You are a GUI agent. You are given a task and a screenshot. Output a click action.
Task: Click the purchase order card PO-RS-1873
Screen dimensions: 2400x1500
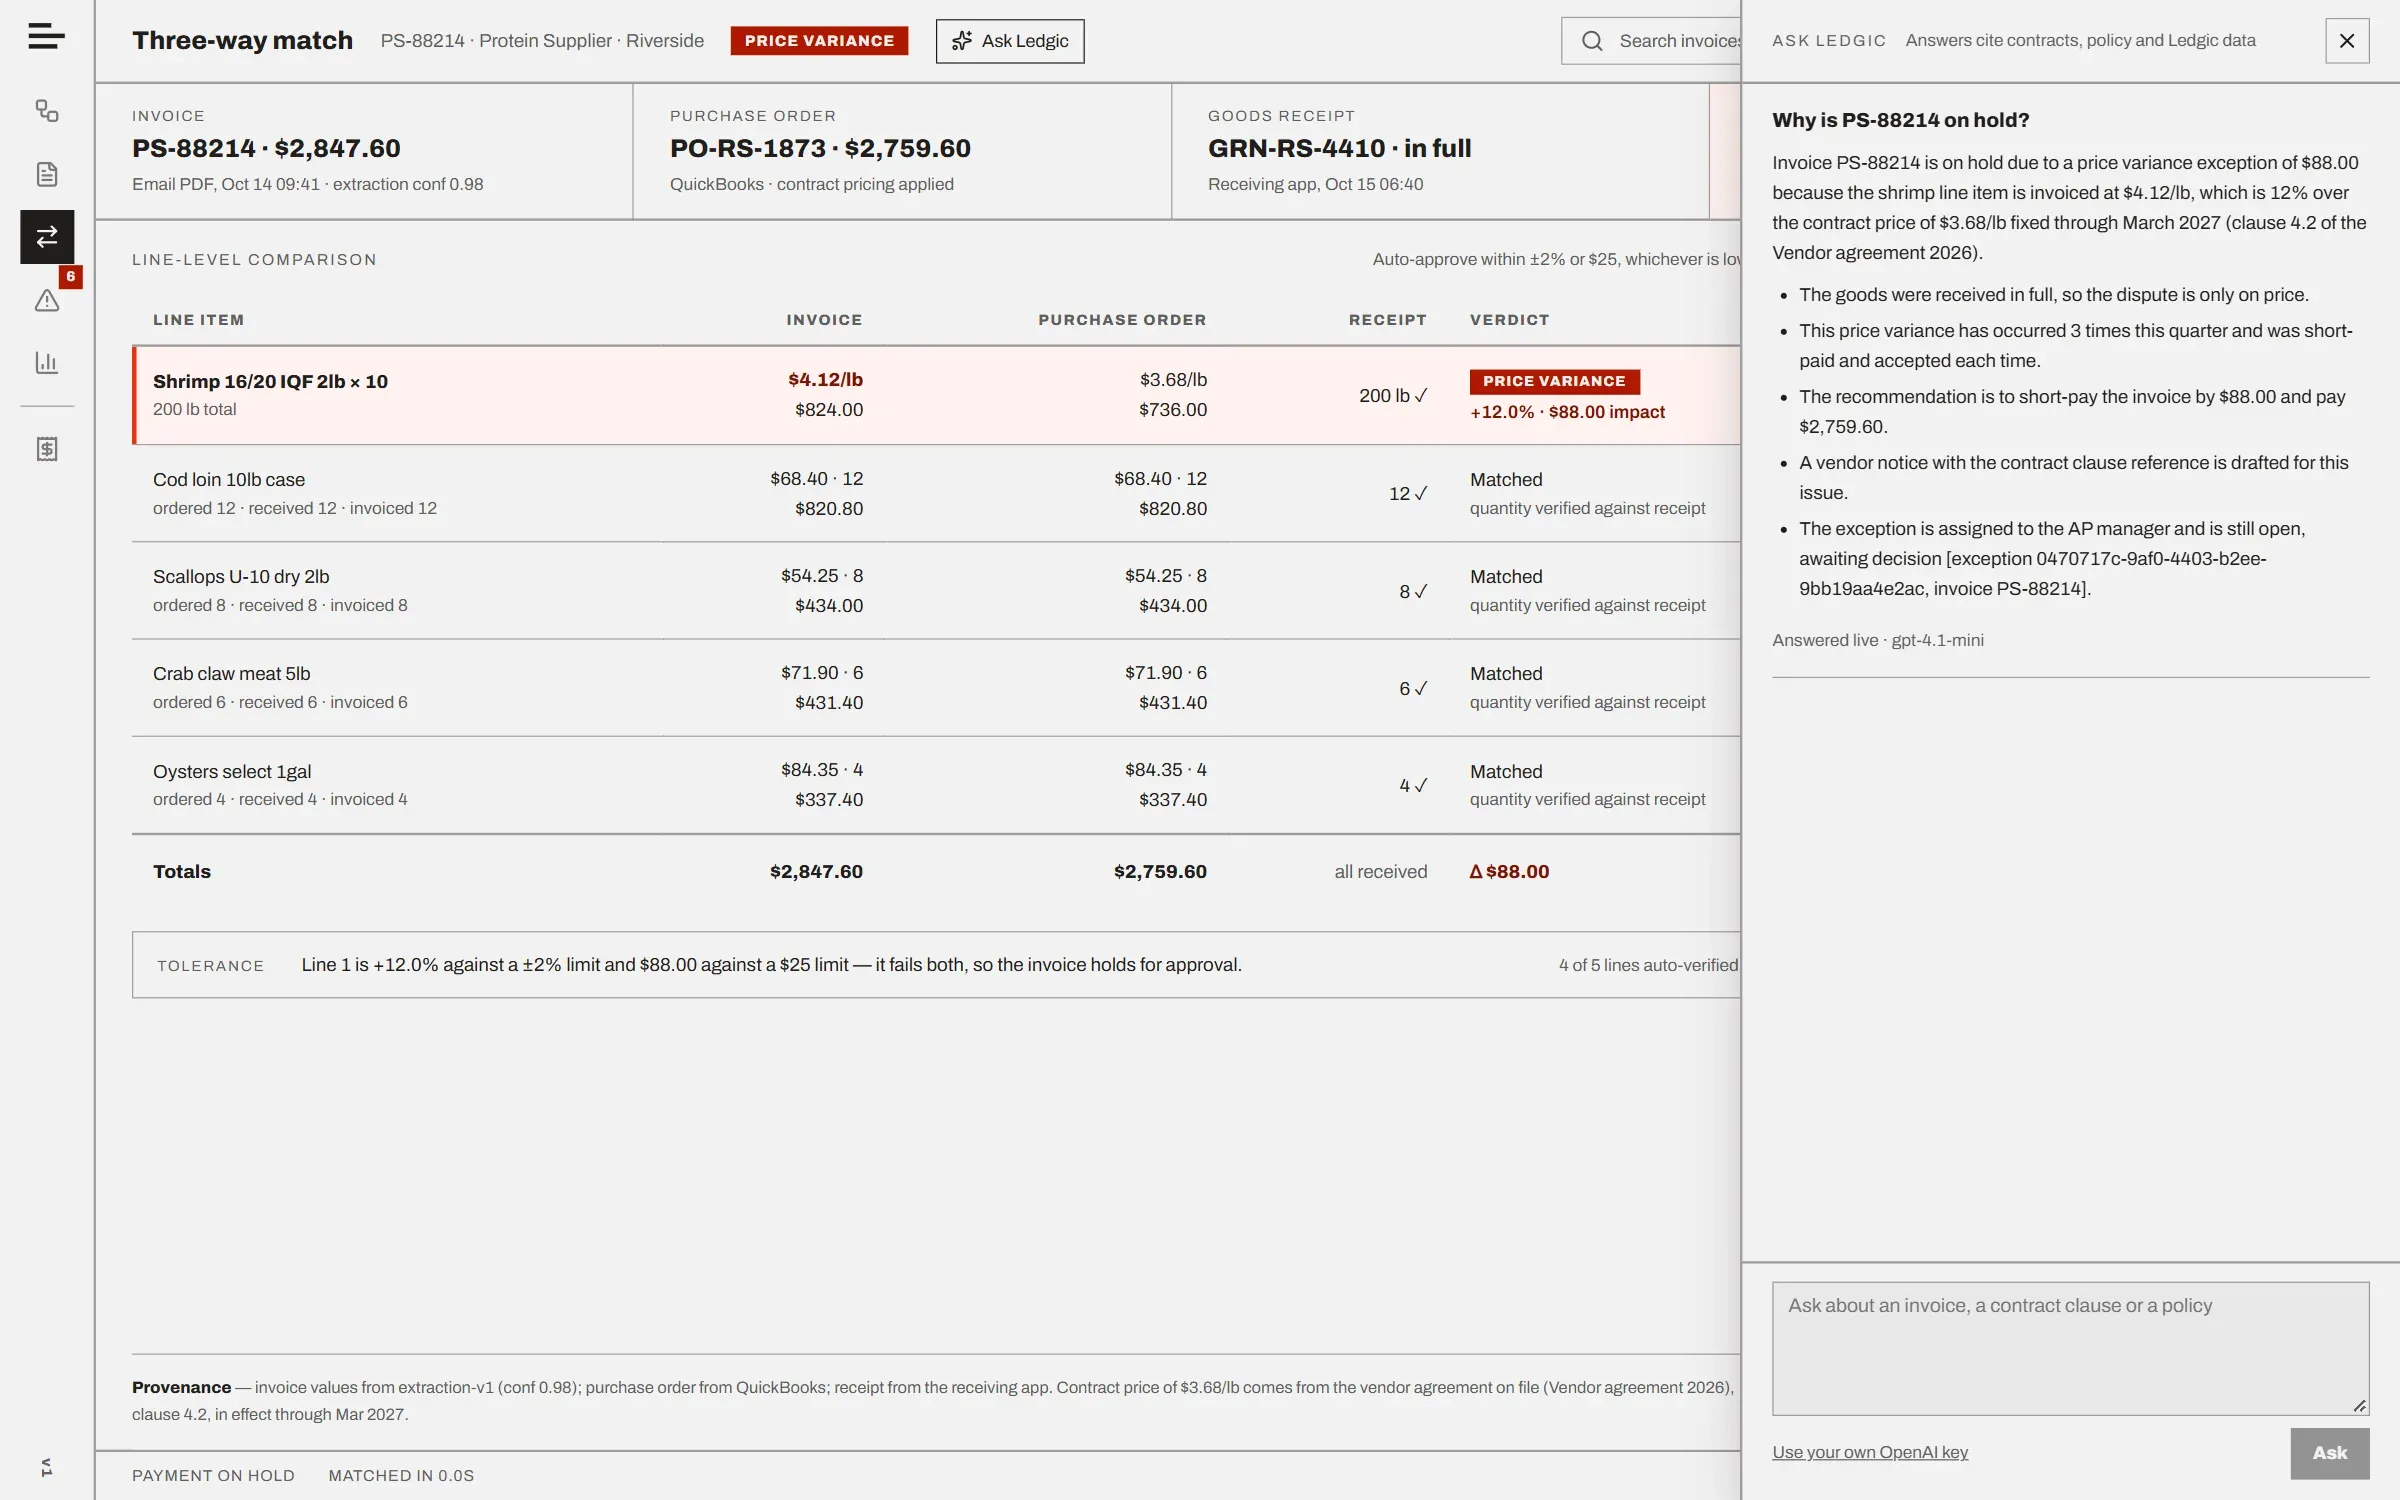click(902, 151)
